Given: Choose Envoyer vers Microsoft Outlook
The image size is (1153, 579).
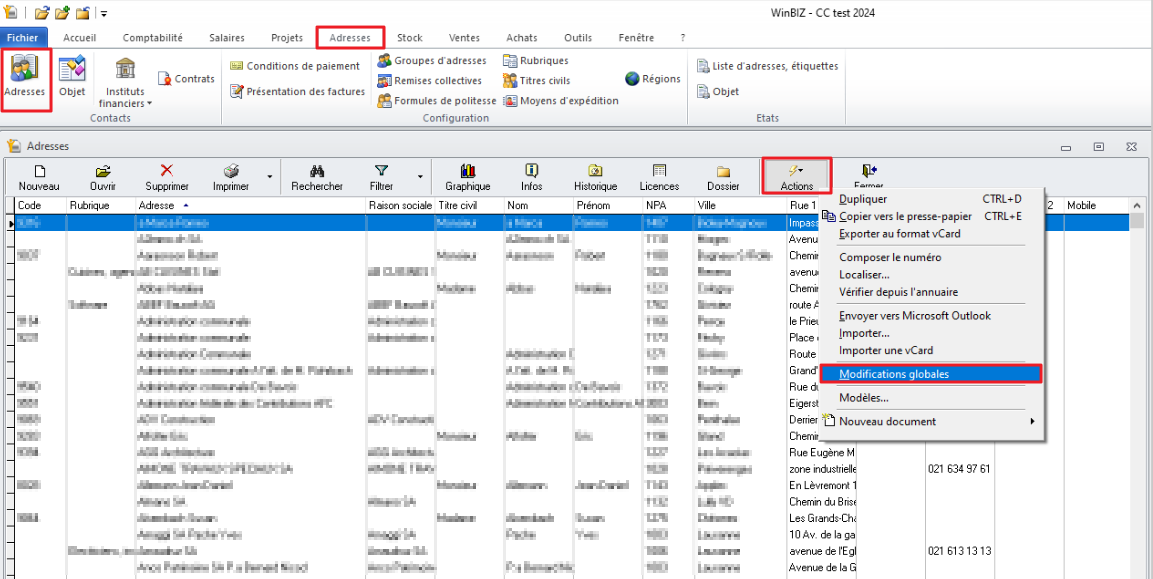Looking at the screenshot, I should pyautogui.click(x=932, y=316).
